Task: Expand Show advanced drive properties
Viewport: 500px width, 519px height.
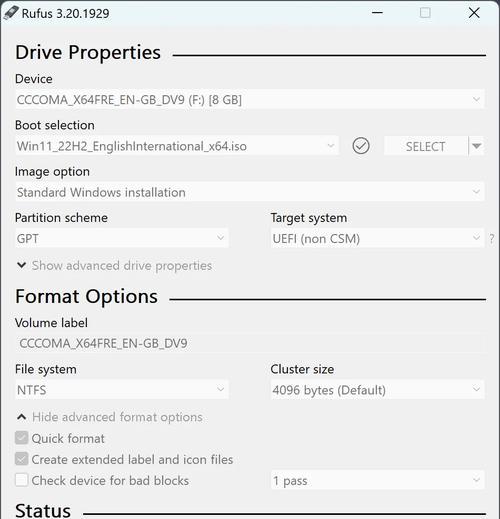Action: [x=122, y=266]
